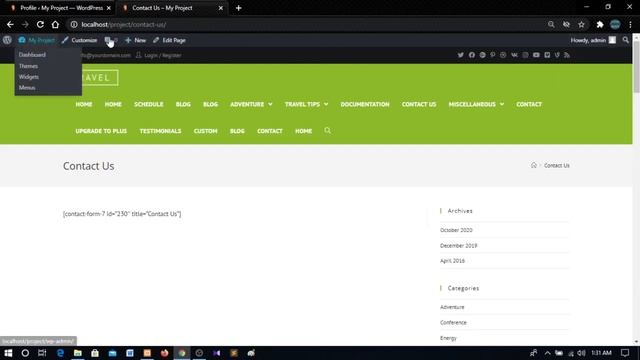Reload the page with browser refresh button
Image resolution: width=640 pixels, height=360 pixels.
point(40,24)
